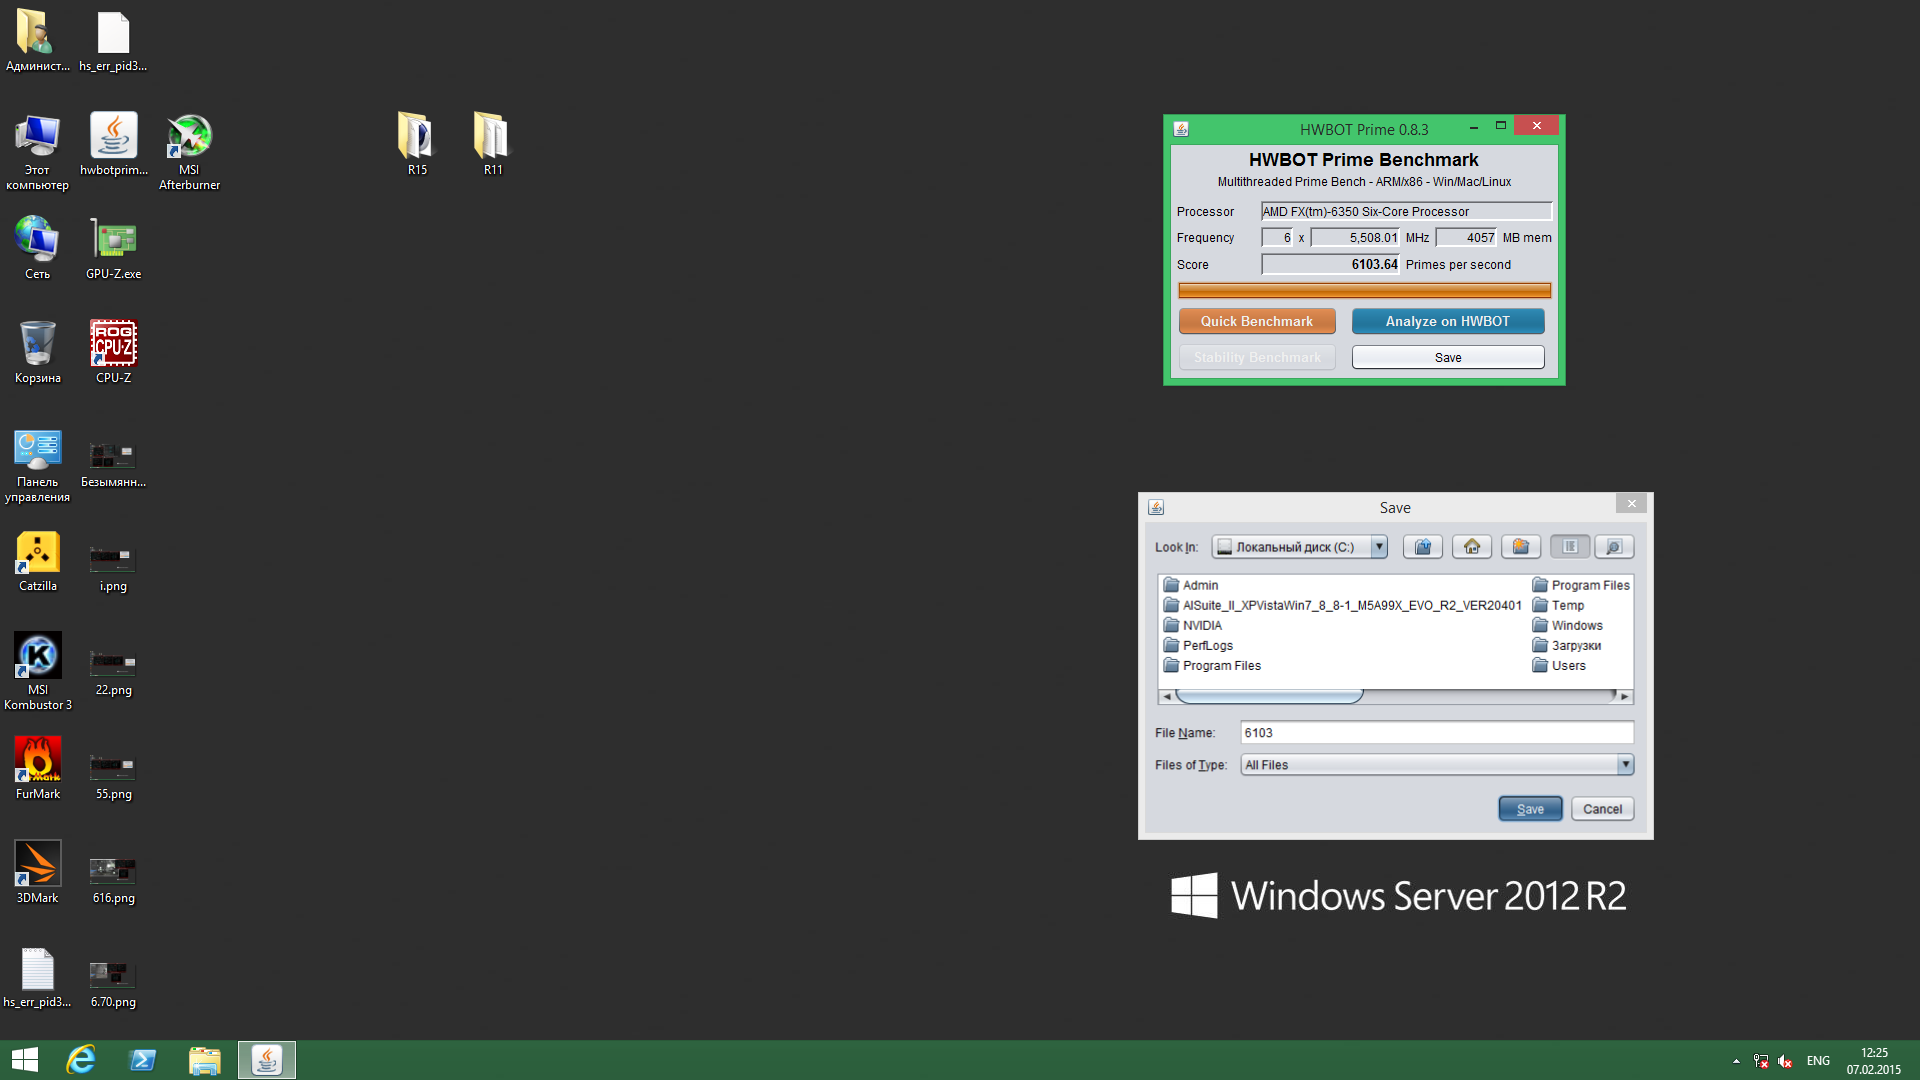Select Этот компьютер desktop icon
1920x1080 pixels.
[x=37, y=152]
